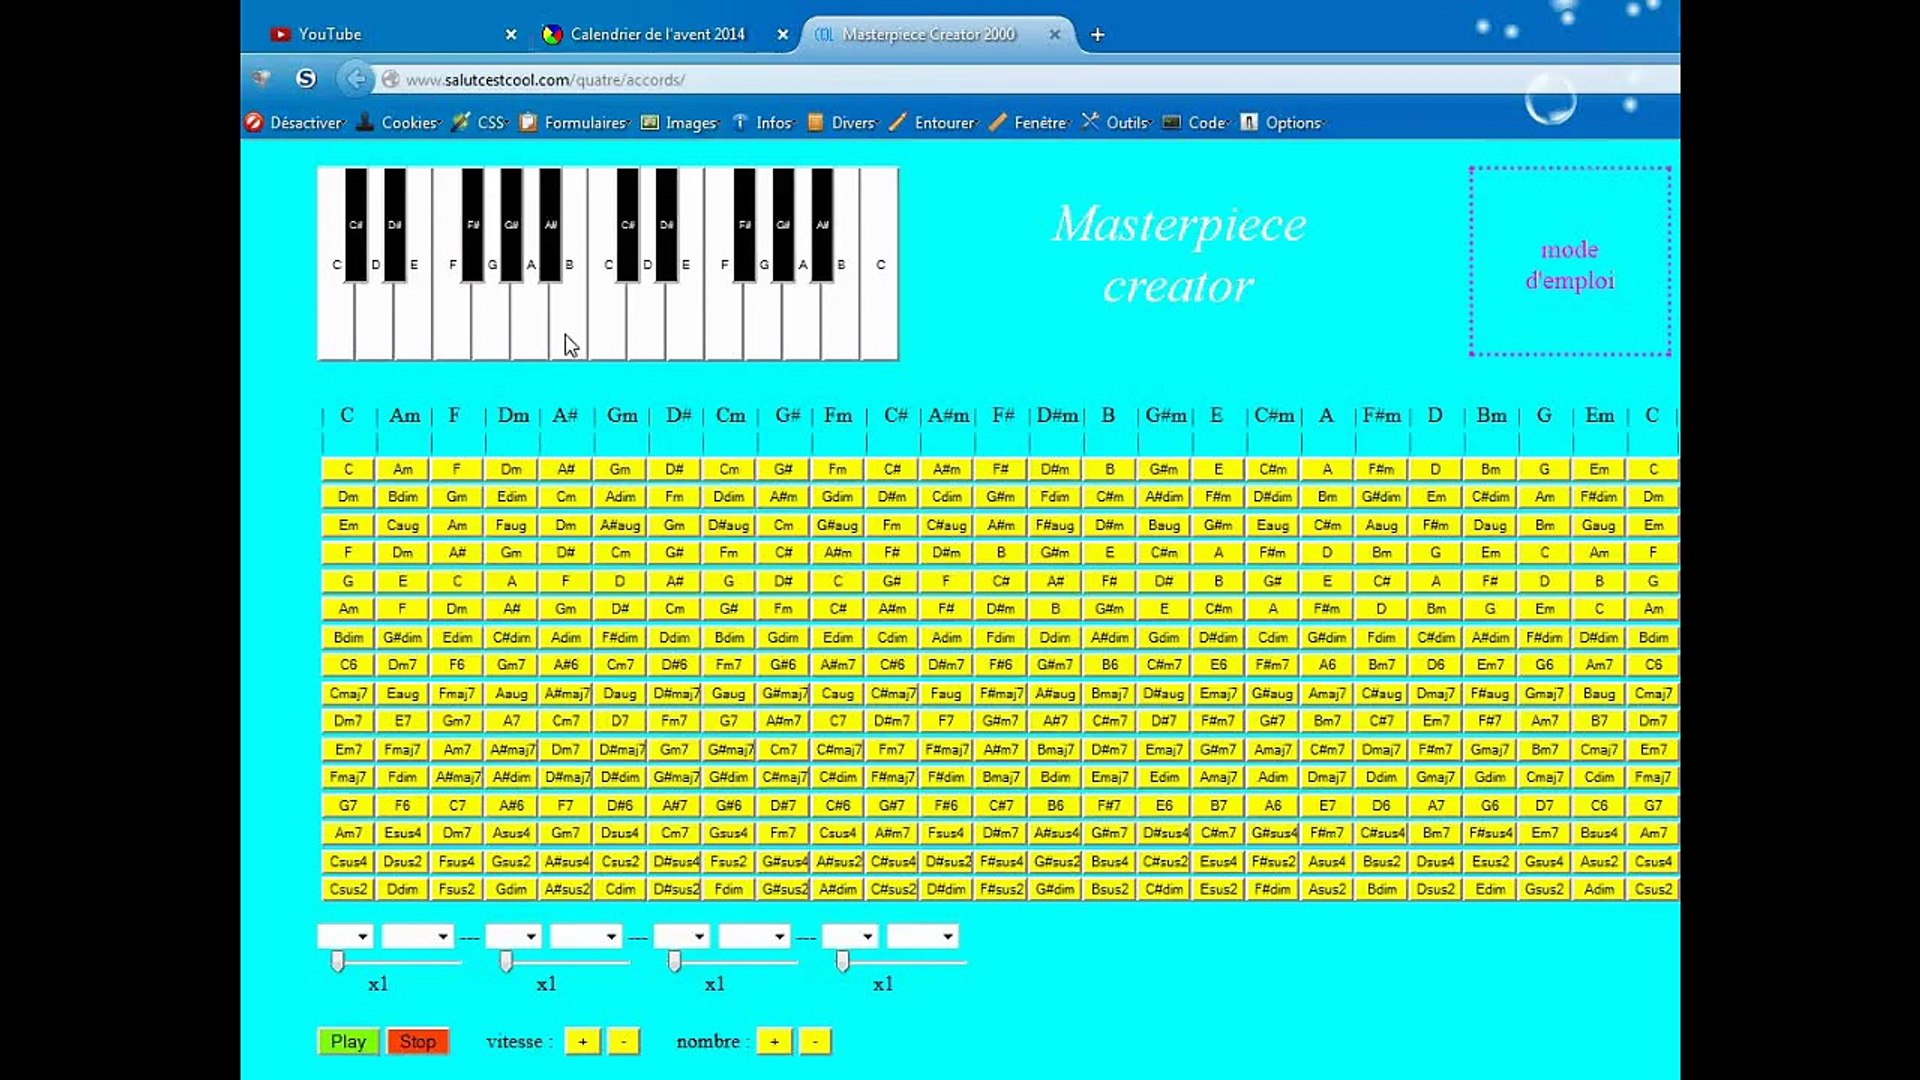Open the third chord type dropdown
Viewport: 1920px width, 1080px height.
754,936
